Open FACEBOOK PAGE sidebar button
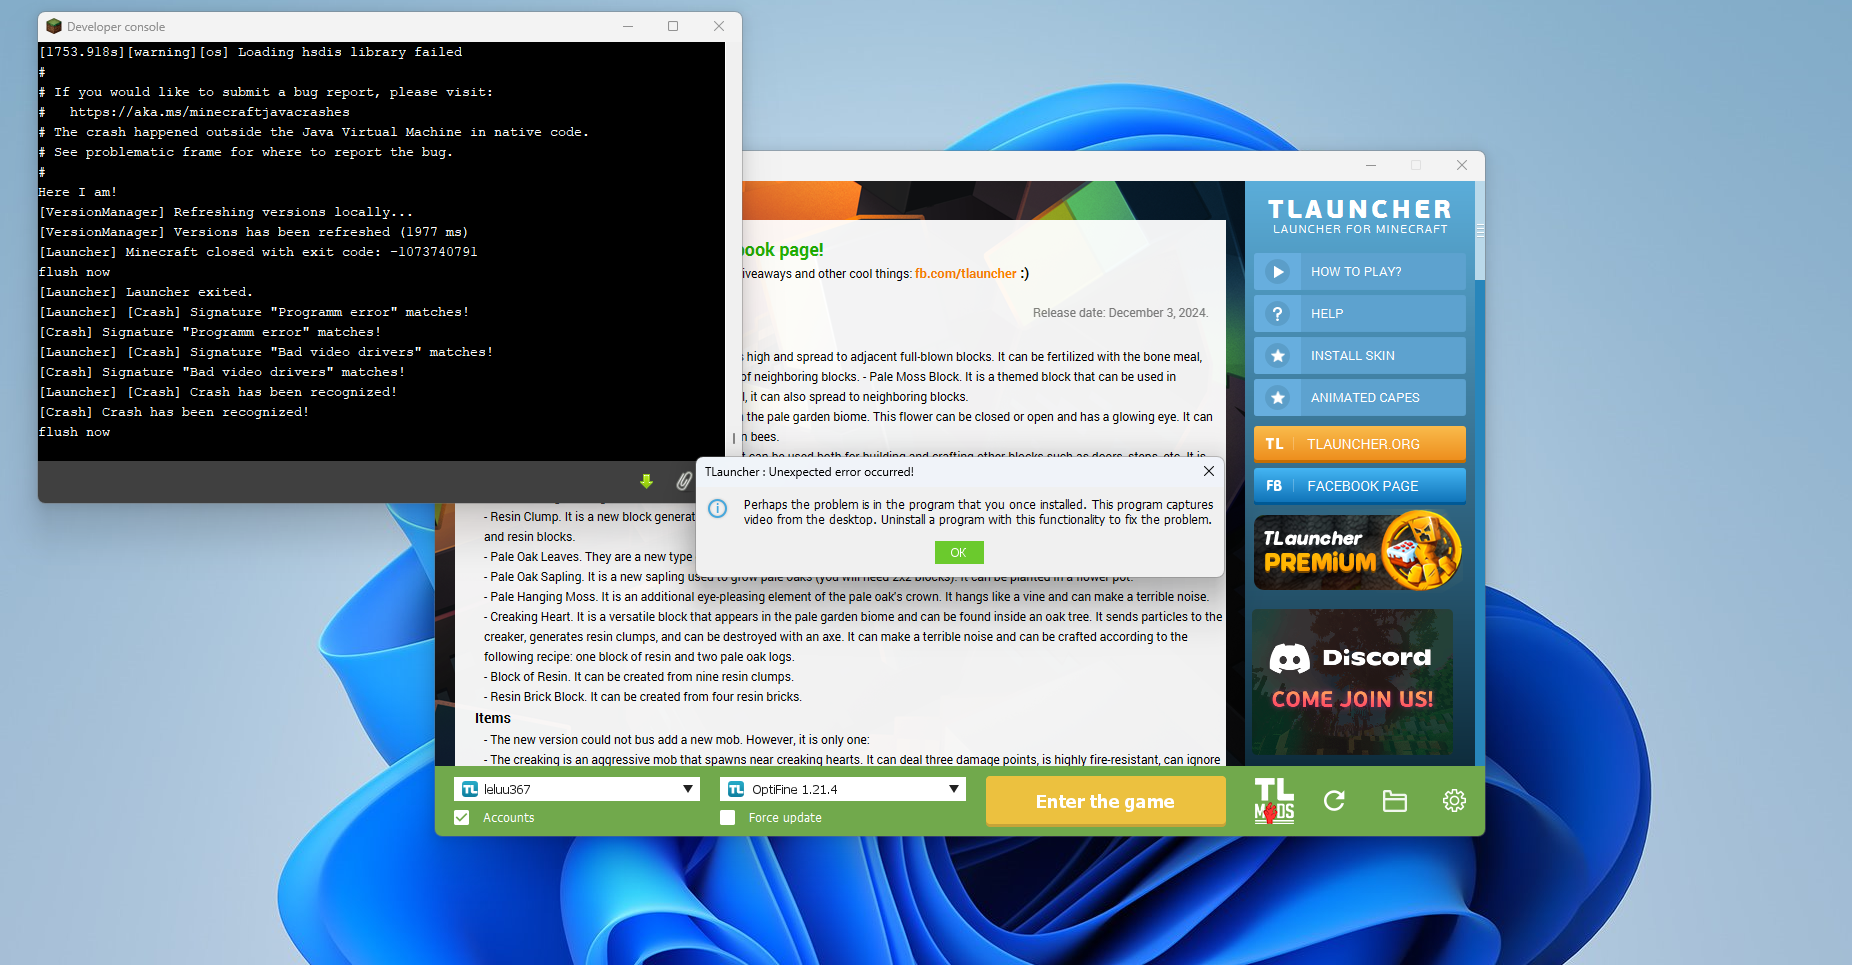This screenshot has width=1852, height=965. tap(1360, 486)
